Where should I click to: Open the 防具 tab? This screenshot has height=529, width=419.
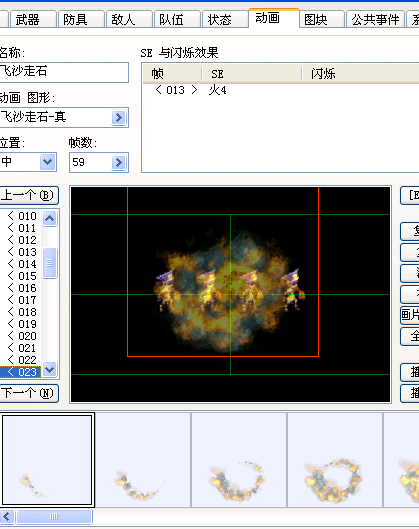point(81,19)
